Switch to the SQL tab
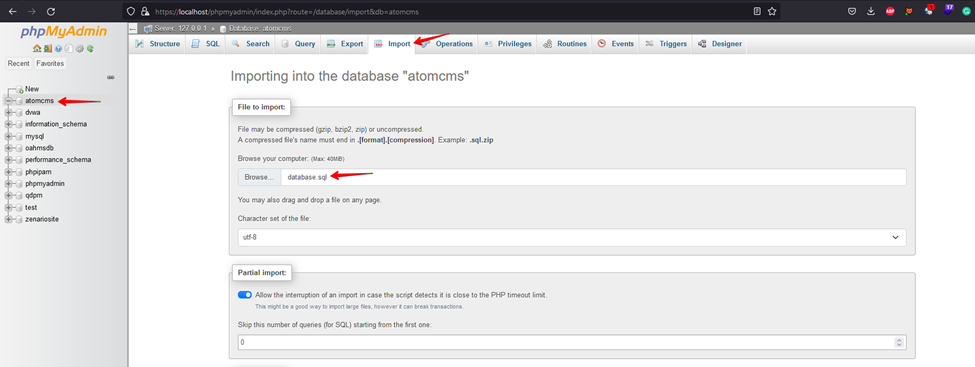975x367 pixels. [206, 44]
